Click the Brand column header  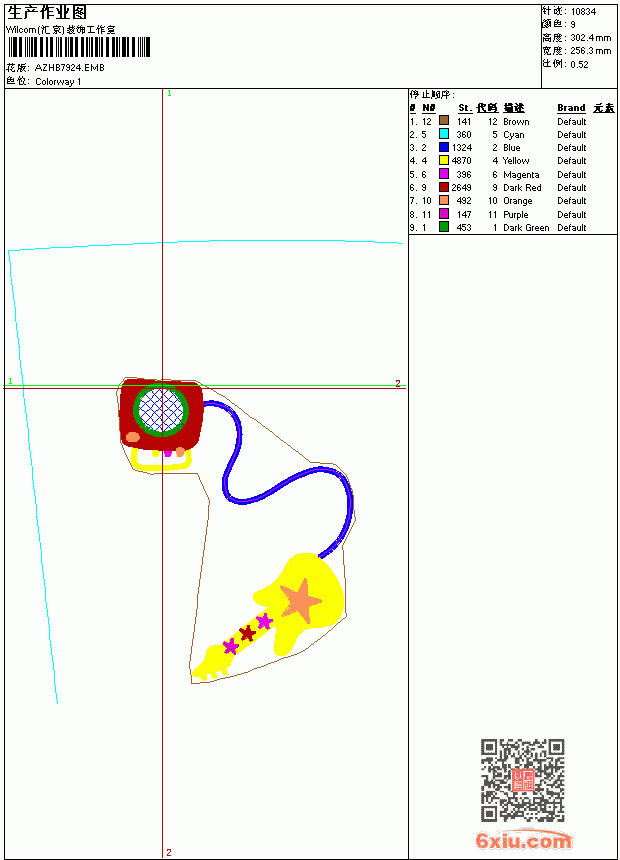pos(571,108)
